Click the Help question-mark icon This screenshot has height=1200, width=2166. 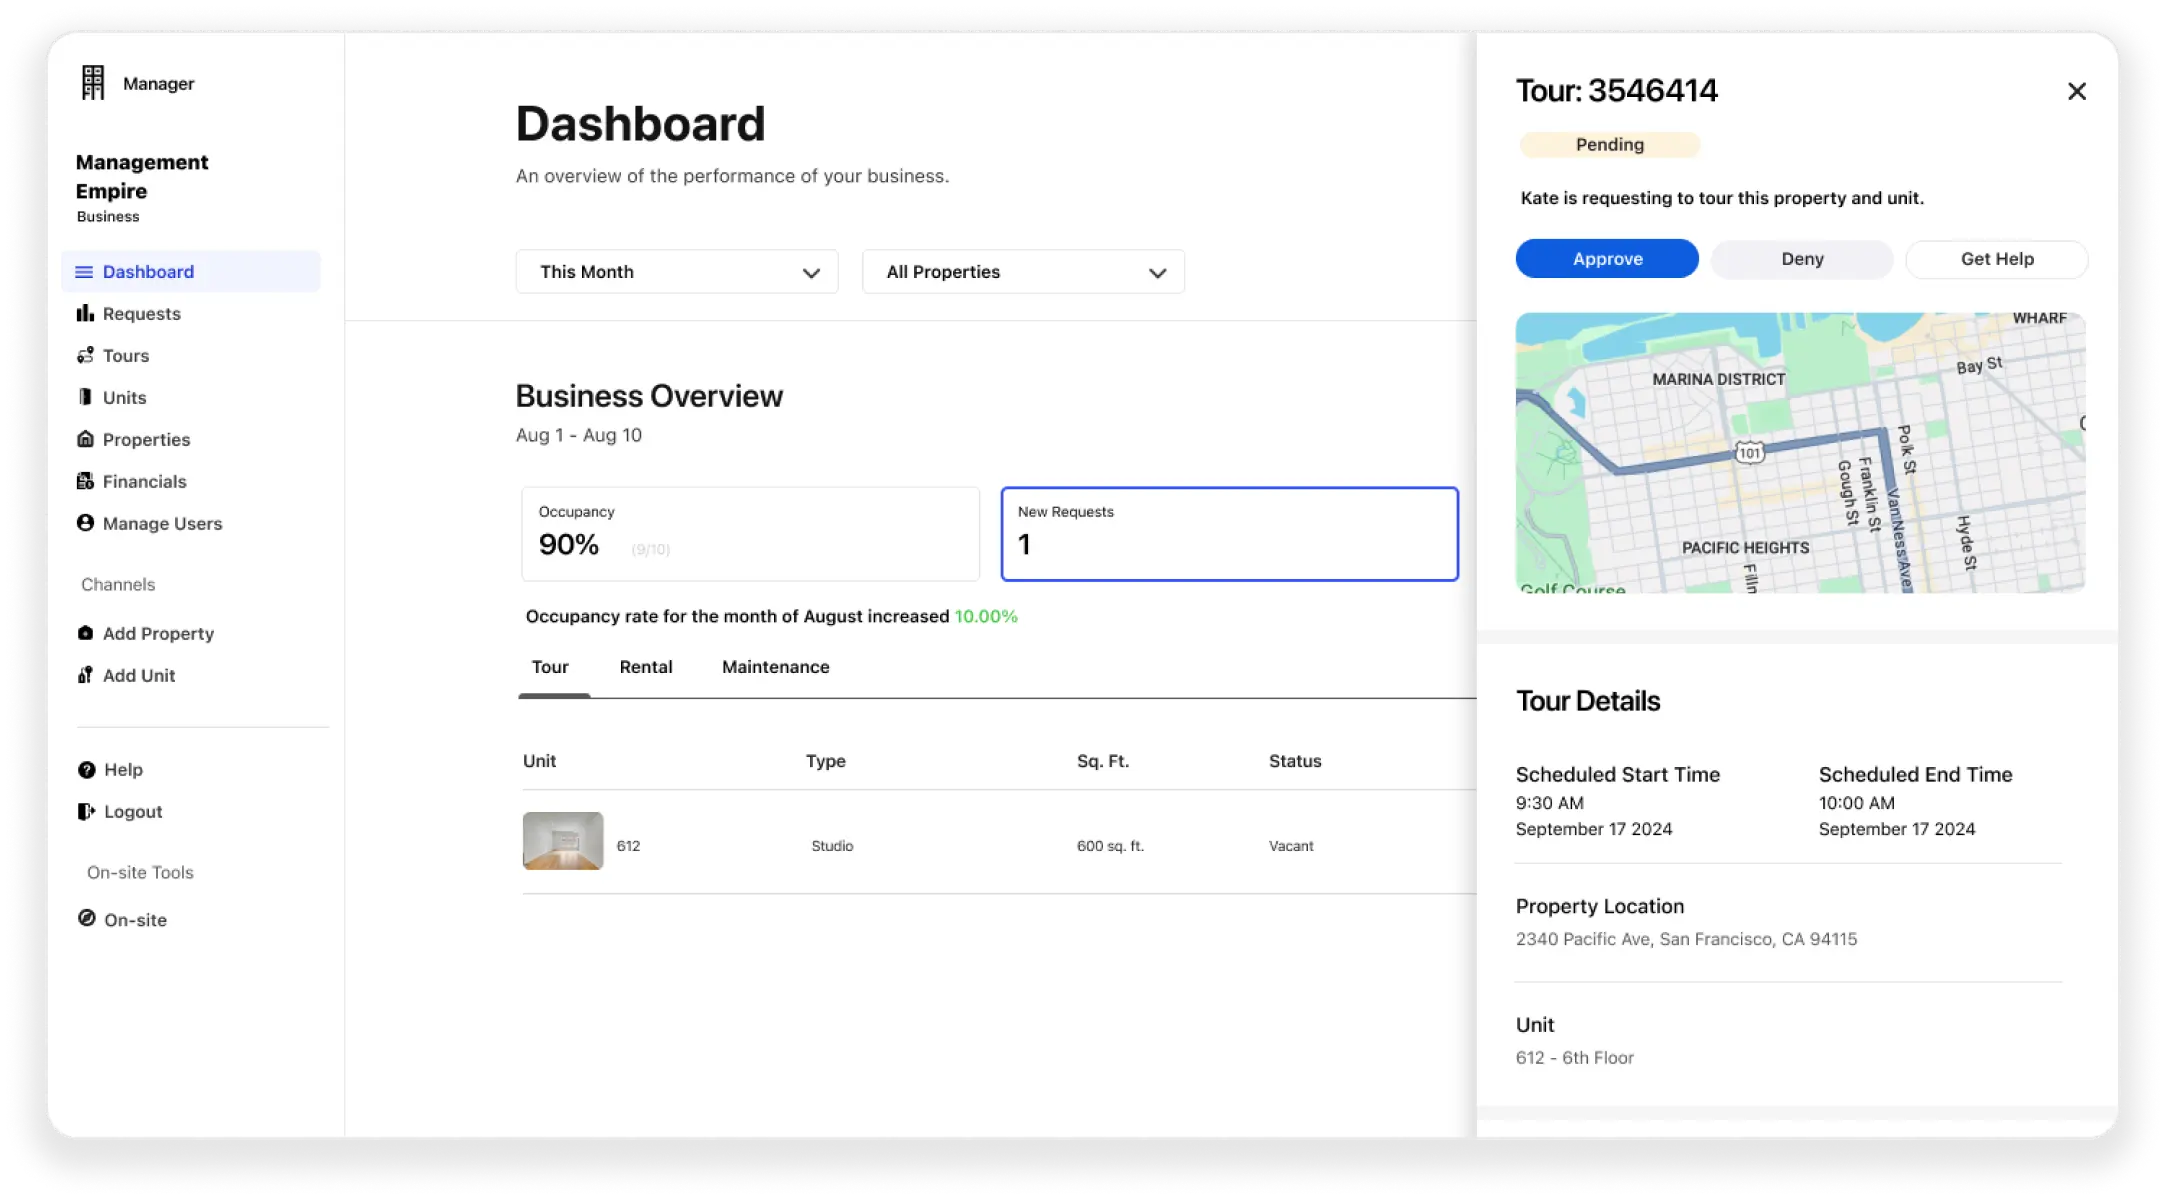tap(87, 770)
